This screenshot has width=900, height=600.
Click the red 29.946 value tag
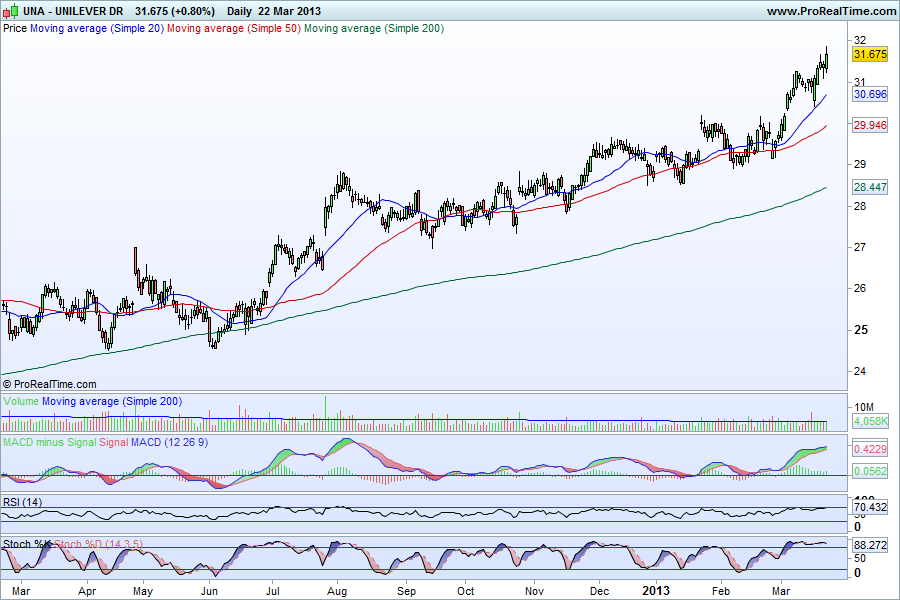(x=870, y=125)
